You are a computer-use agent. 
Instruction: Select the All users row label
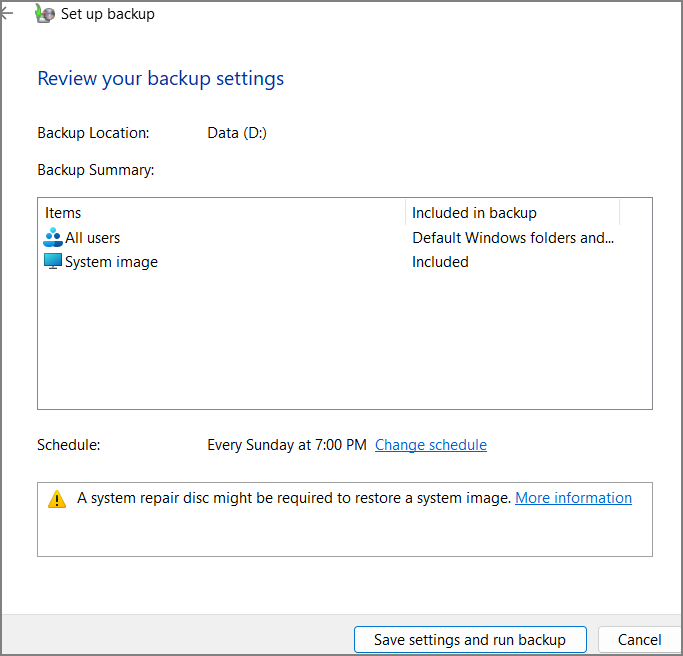(x=92, y=238)
